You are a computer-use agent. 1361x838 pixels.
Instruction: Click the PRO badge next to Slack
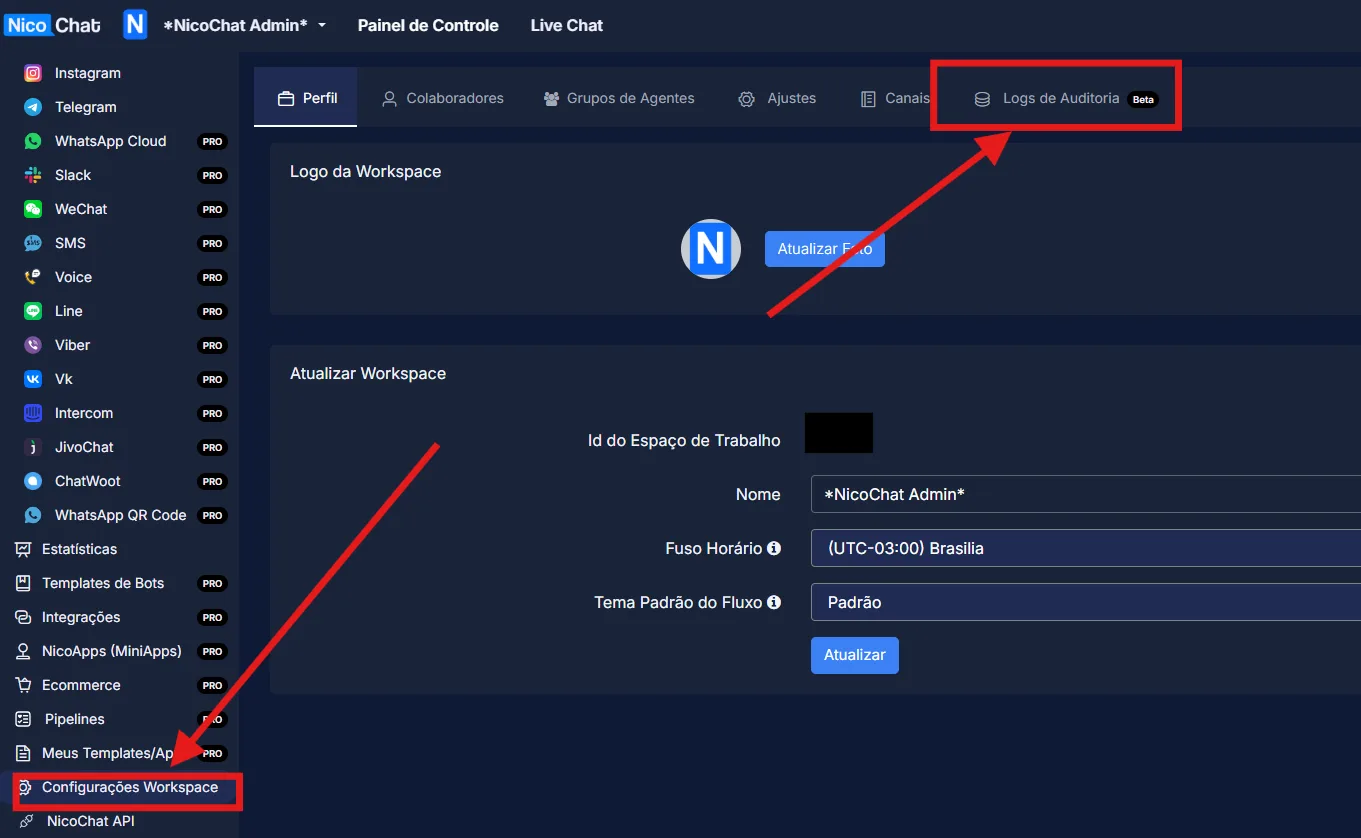(x=212, y=175)
